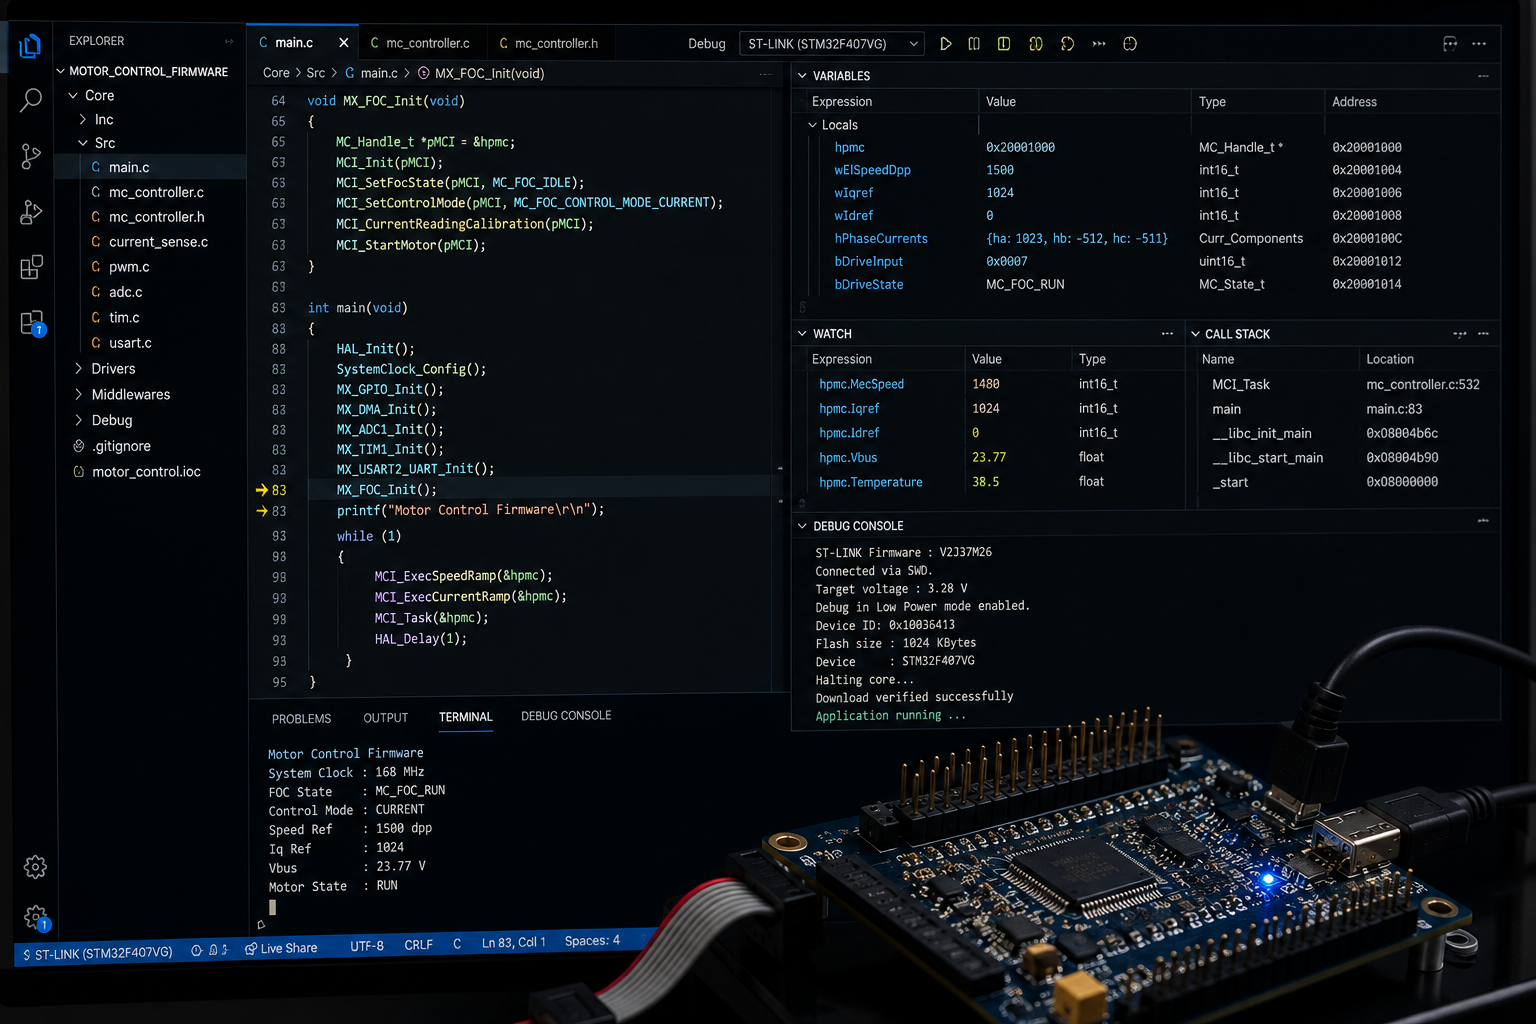This screenshot has height=1024, width=1536.
Task: Open the Watch panel more actions ellipsis
Action: (x=1167, y=334)
